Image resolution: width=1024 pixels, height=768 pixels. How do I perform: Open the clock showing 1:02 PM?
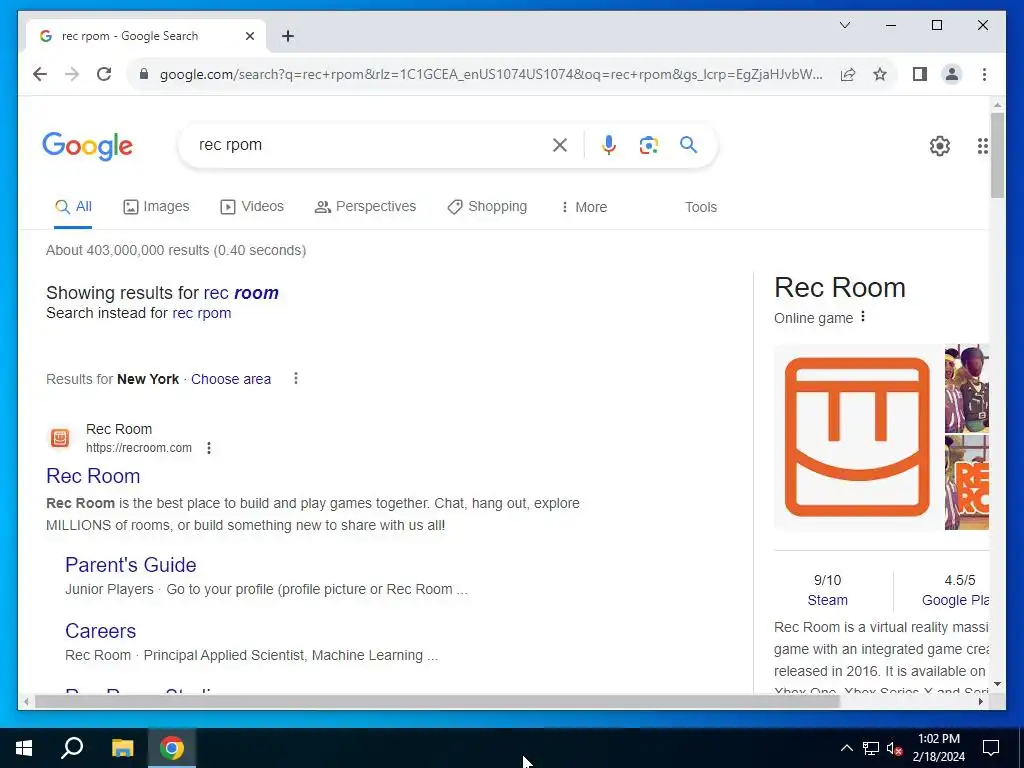click(x=939, y=748)
